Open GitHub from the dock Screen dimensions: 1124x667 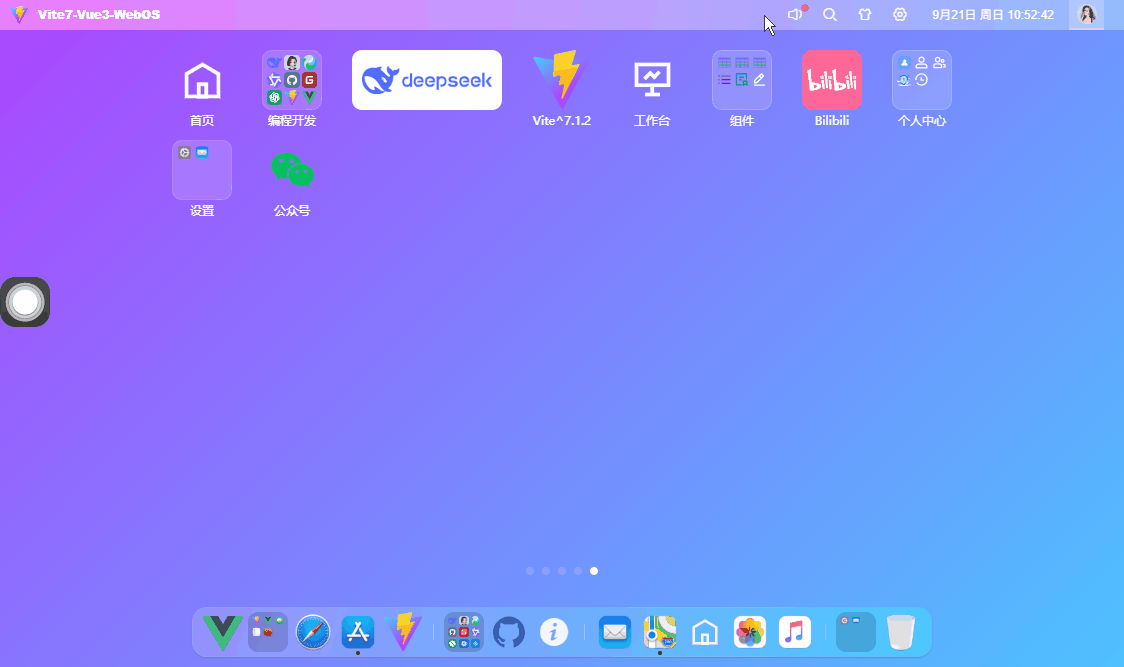pyautogui.click(x=509, y=632)
